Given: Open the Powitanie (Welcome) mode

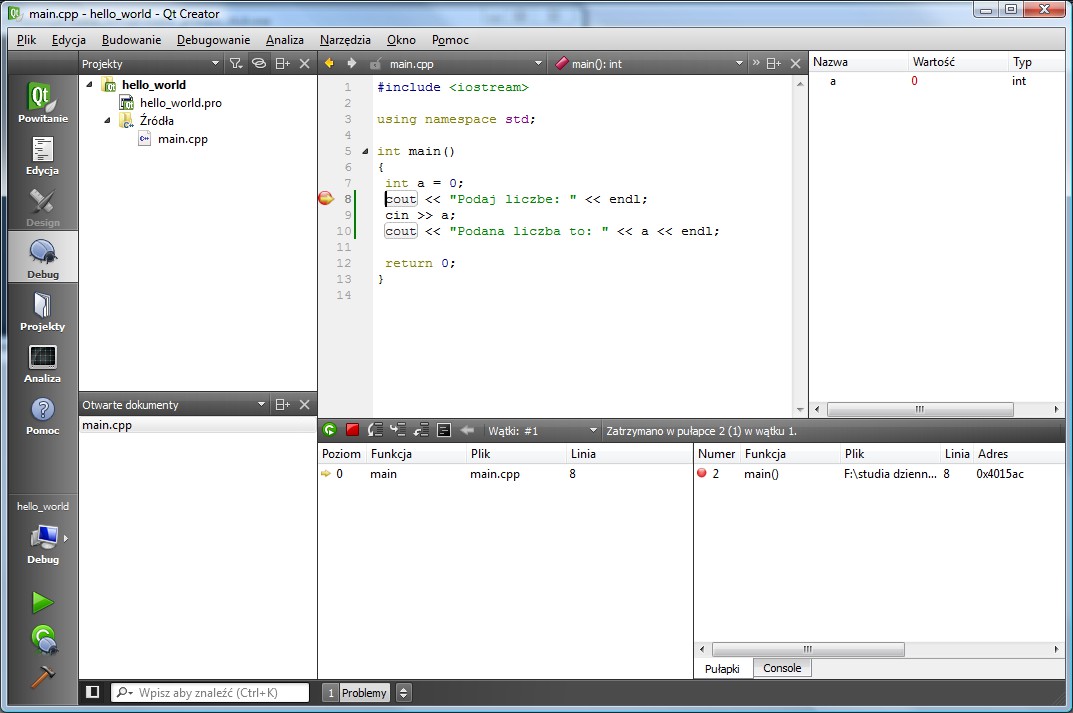Looking at the screenshot, I should (x=42, y=102).
